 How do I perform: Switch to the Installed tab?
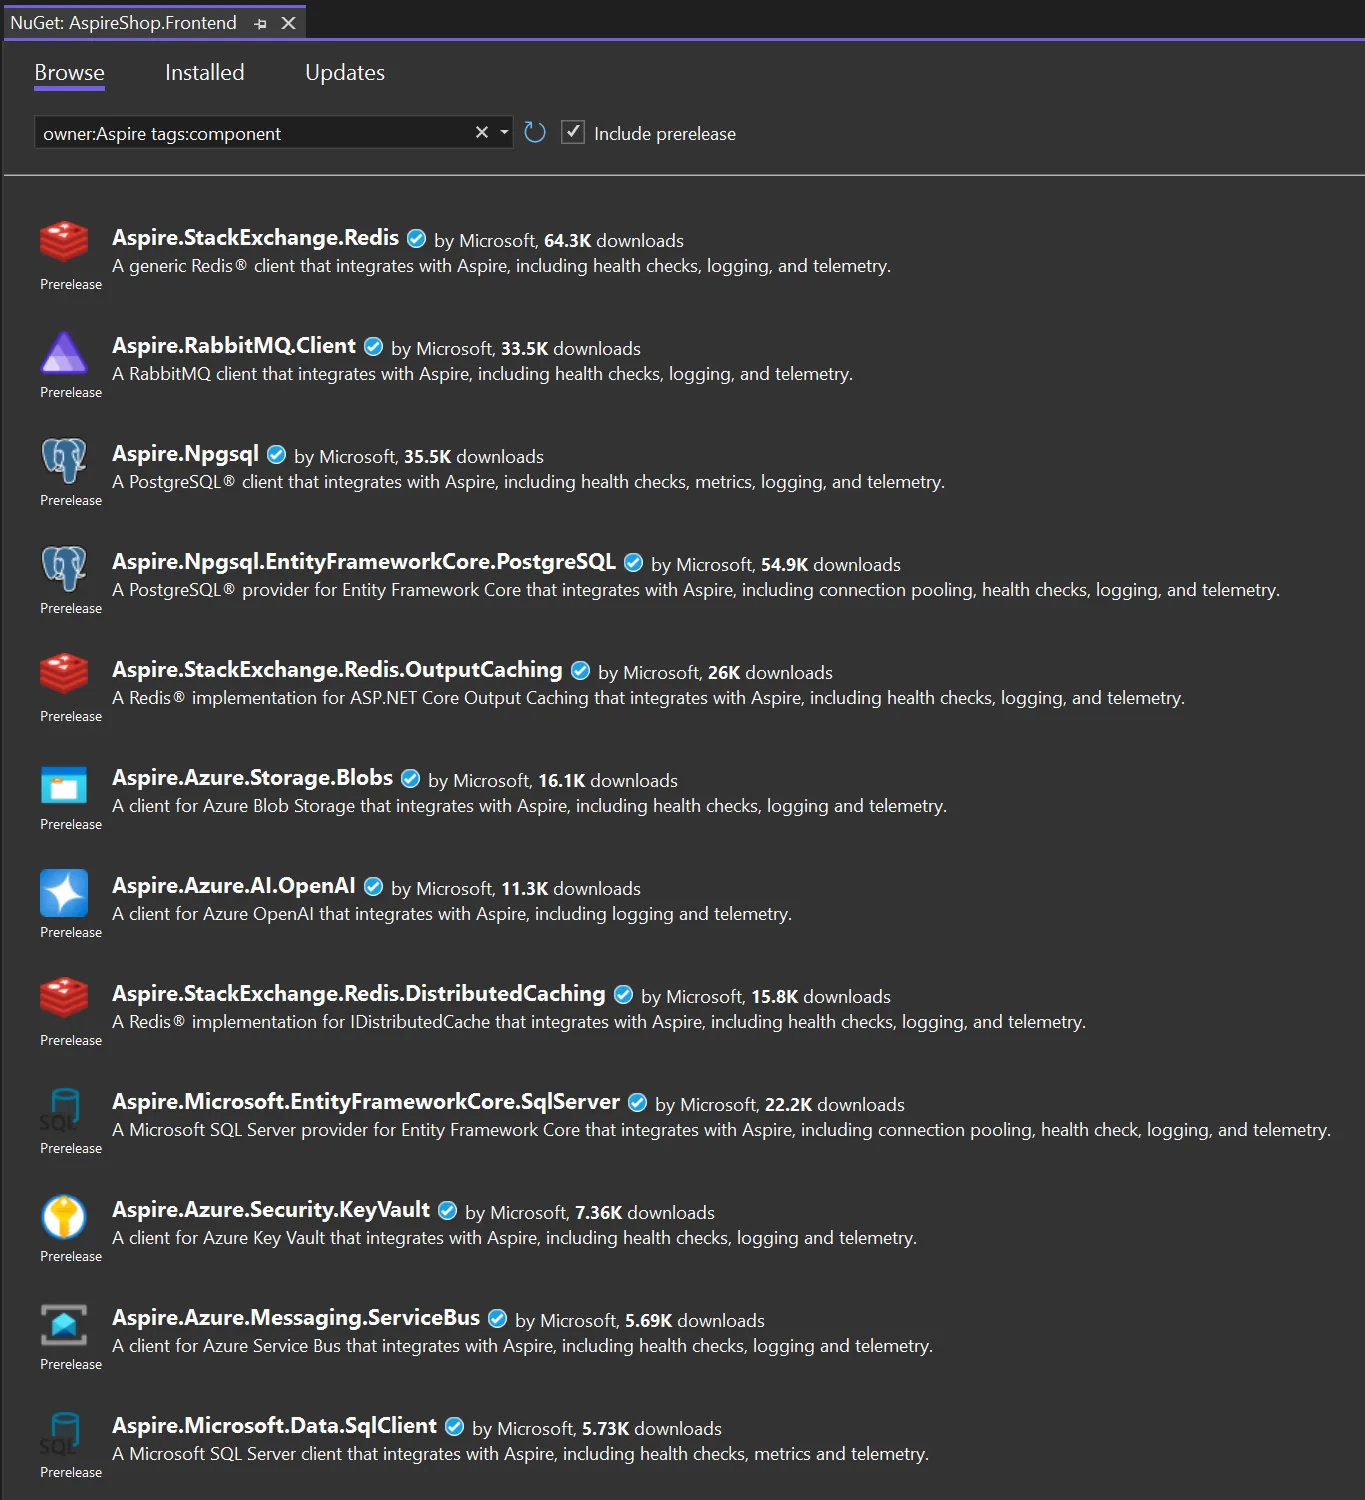coord(204,72)
